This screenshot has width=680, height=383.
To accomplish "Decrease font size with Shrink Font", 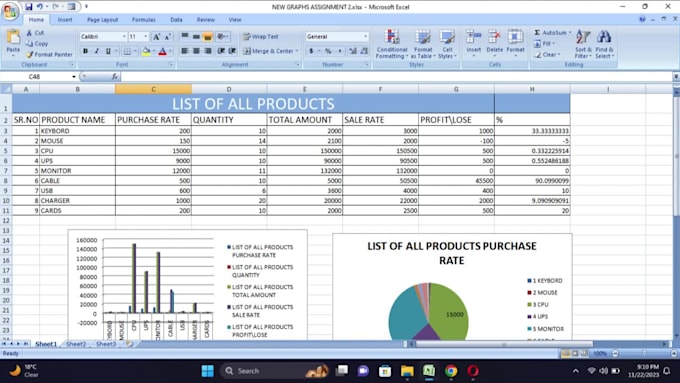I will tap(167, 37).
